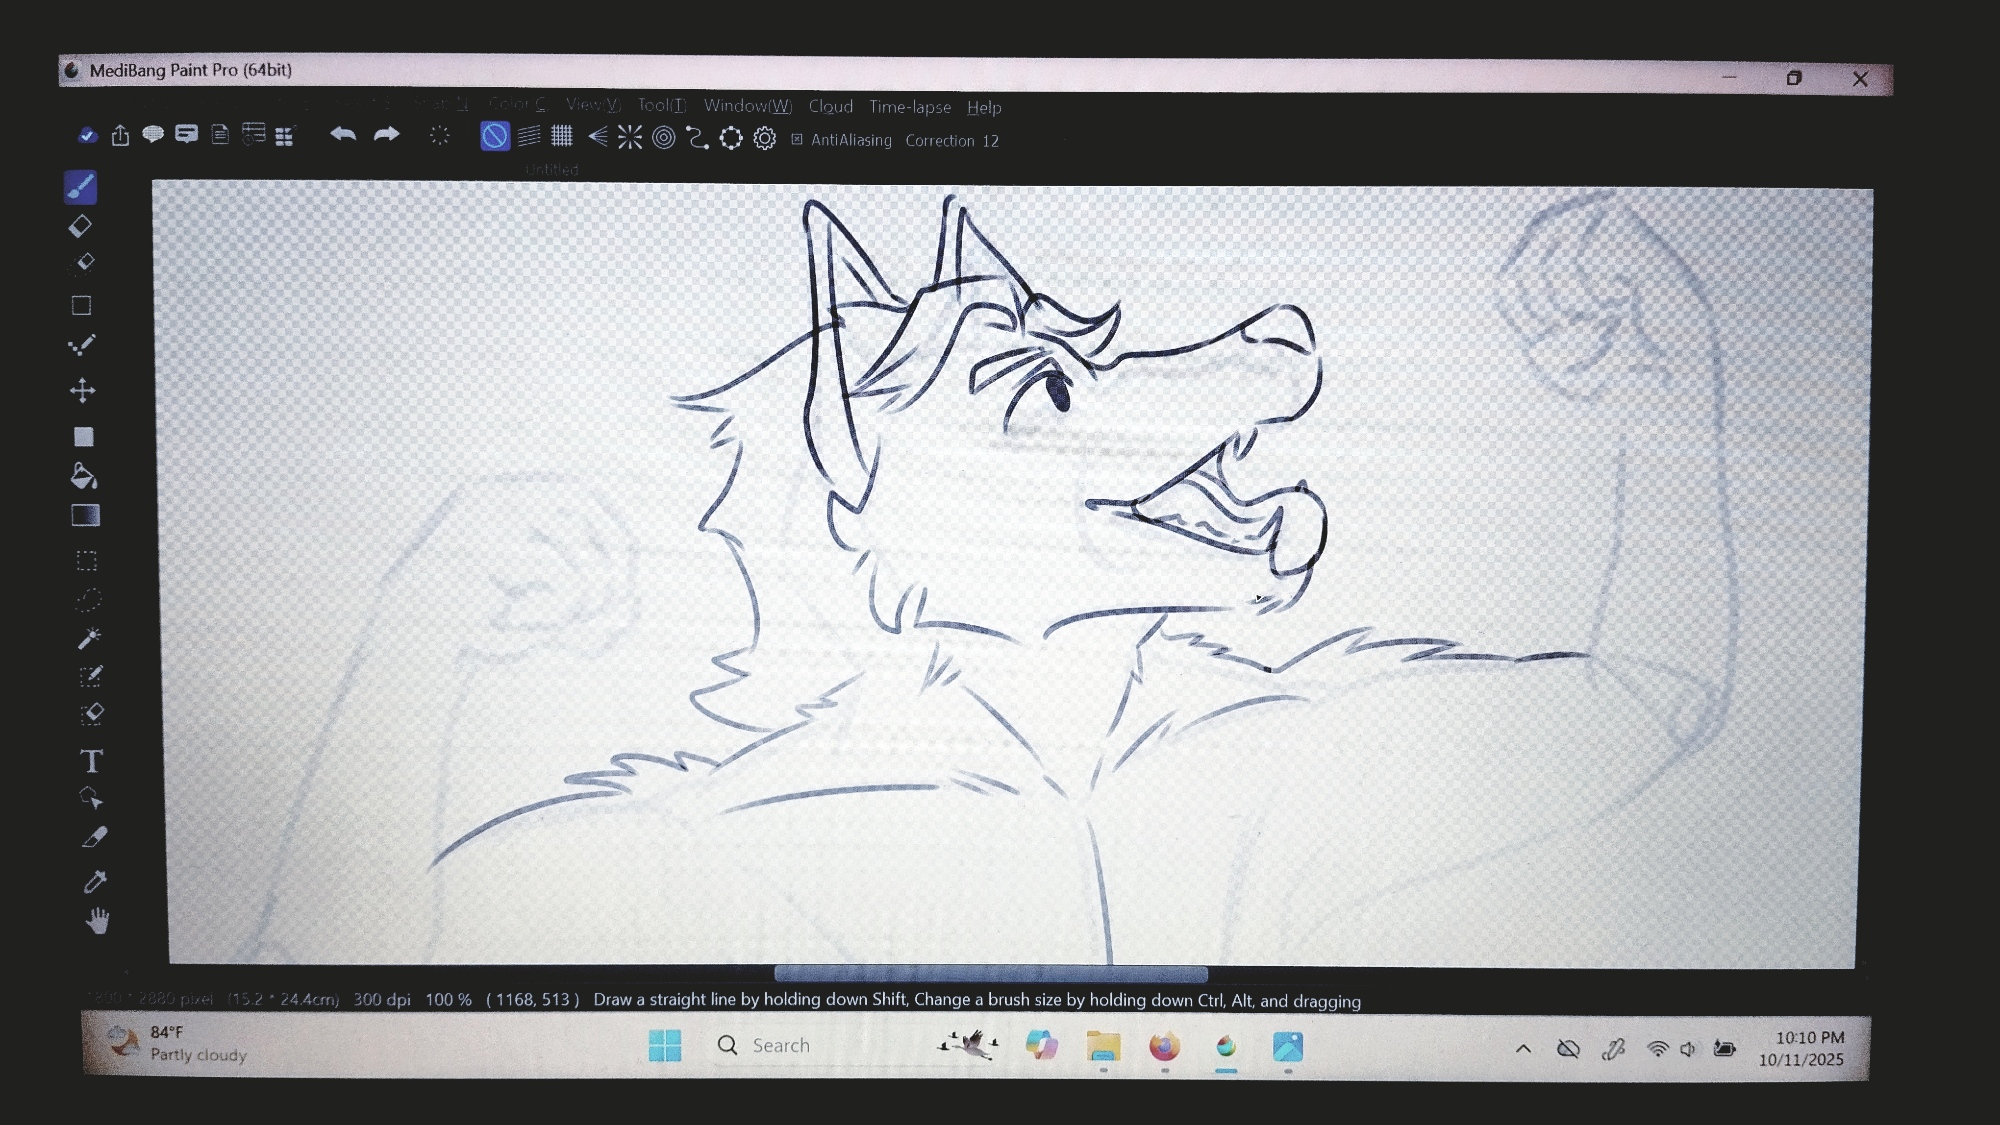
Task: Select the Brush tool
Action: (x=81, y=187)
